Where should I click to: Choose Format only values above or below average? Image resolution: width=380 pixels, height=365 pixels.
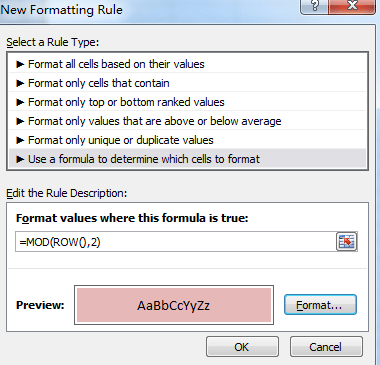click(x=187, y=121)
